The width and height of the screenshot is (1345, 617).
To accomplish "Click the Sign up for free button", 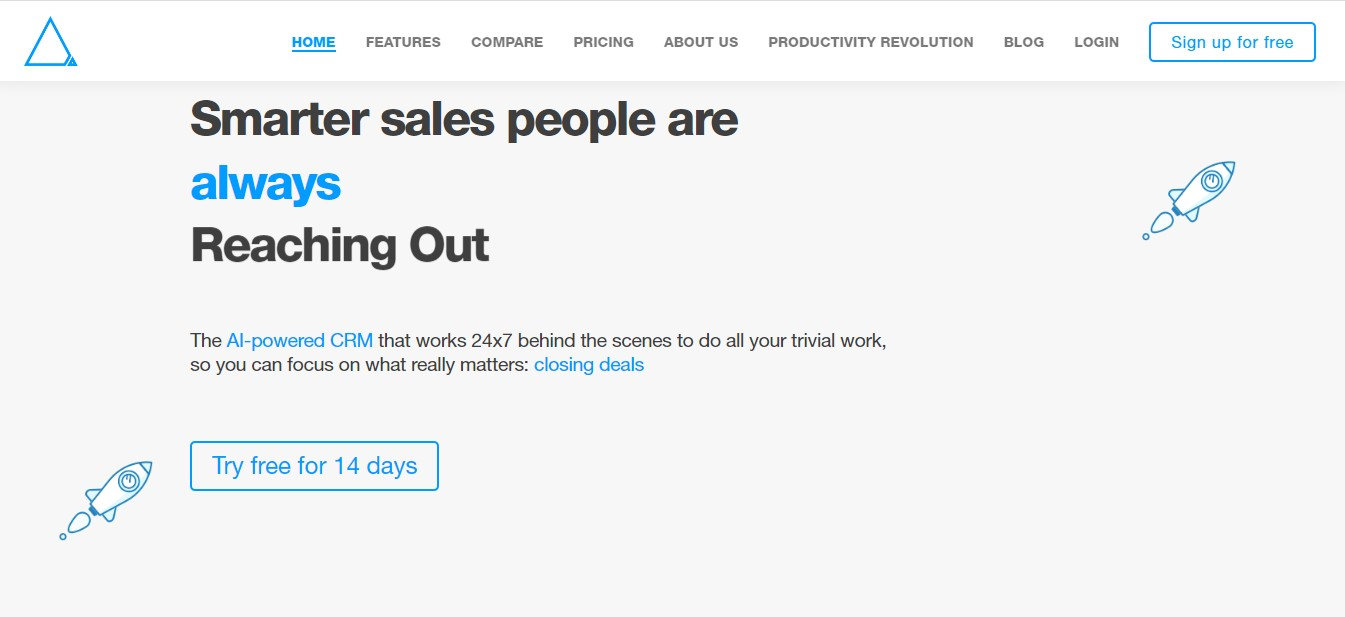I will point(1232,42).
